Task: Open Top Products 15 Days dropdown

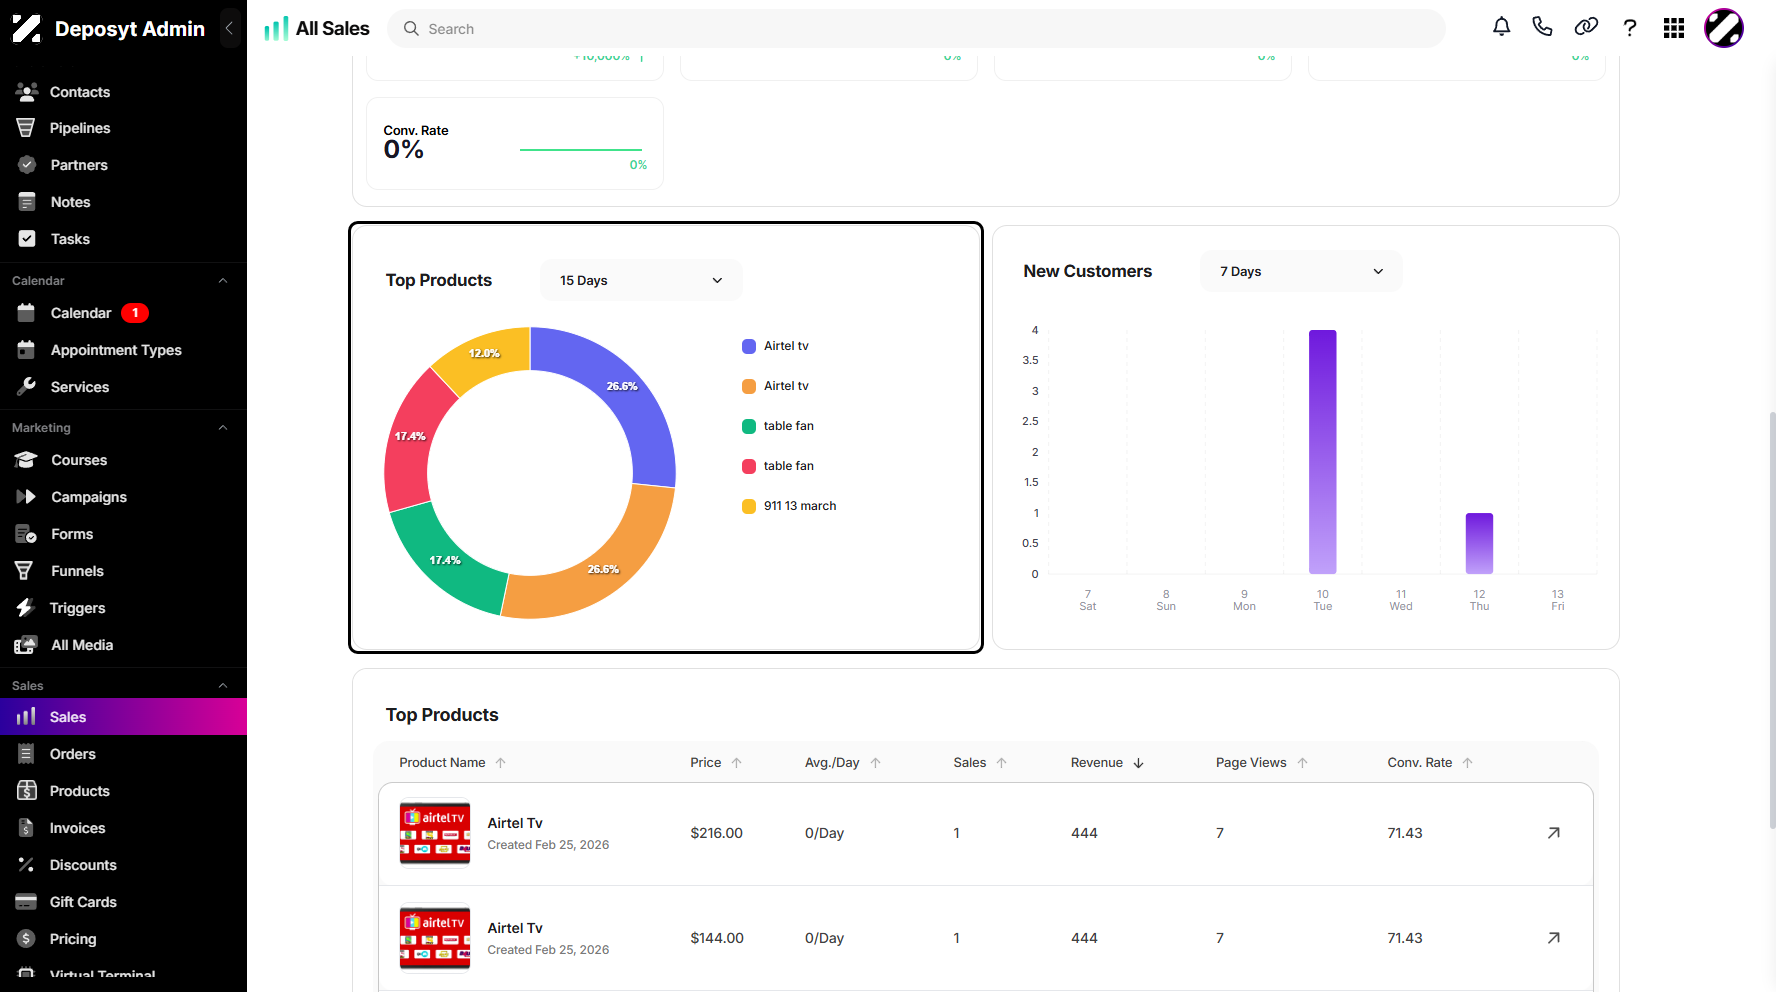Action: point(641,280)
